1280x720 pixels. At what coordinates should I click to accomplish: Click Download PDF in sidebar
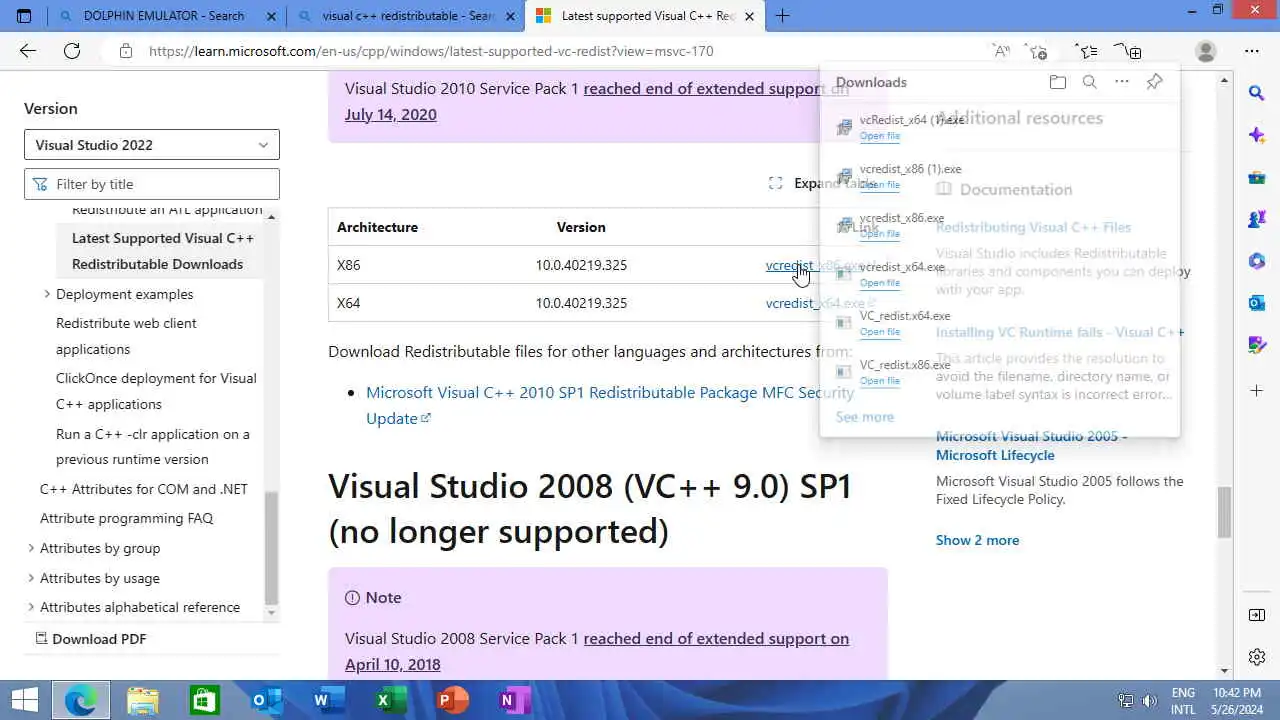click(90, 639)
